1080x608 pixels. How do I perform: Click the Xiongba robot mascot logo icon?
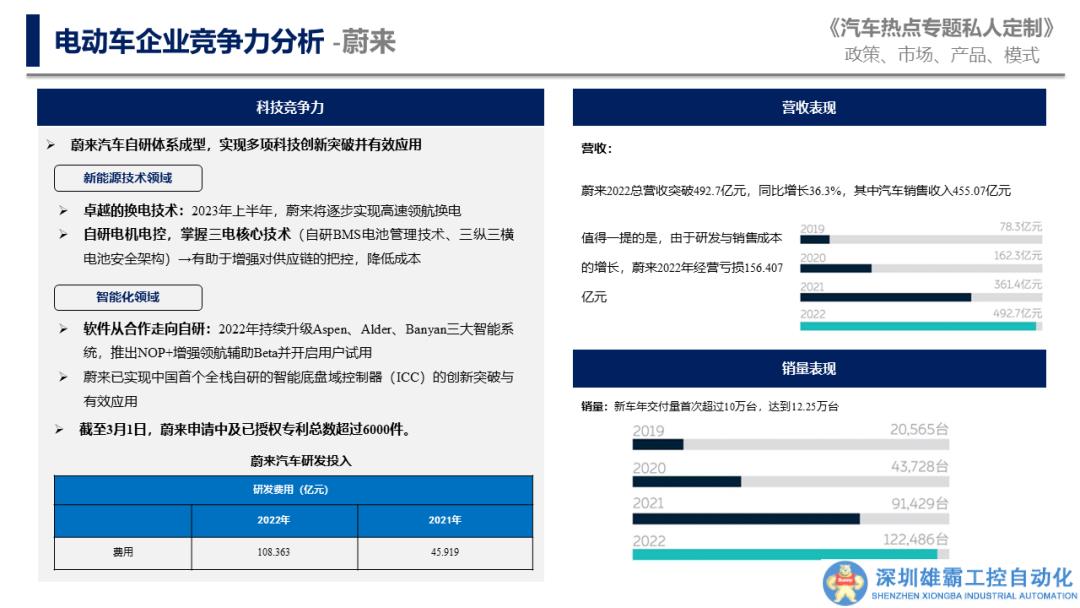point(846,582)
